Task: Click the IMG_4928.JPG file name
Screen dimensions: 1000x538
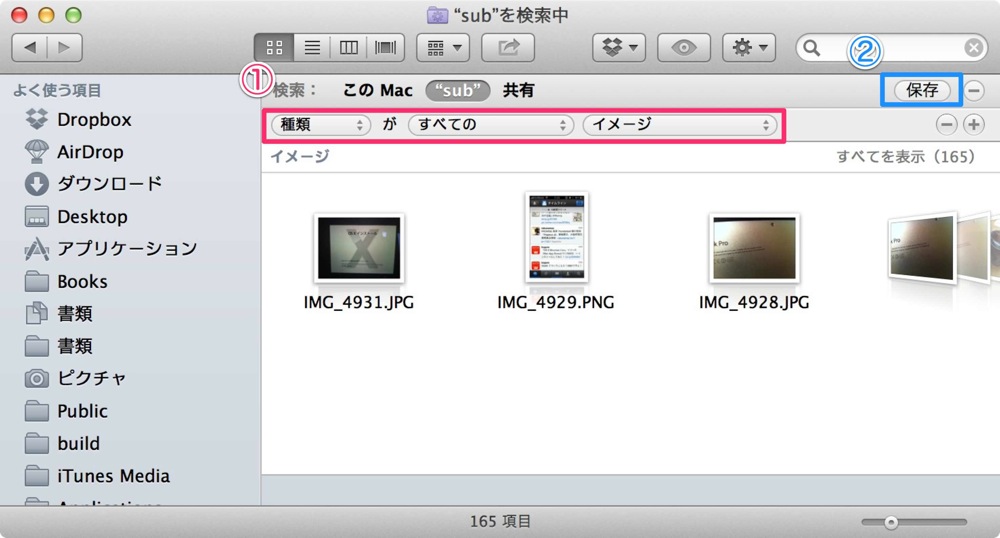Action: tap(754, 302)
